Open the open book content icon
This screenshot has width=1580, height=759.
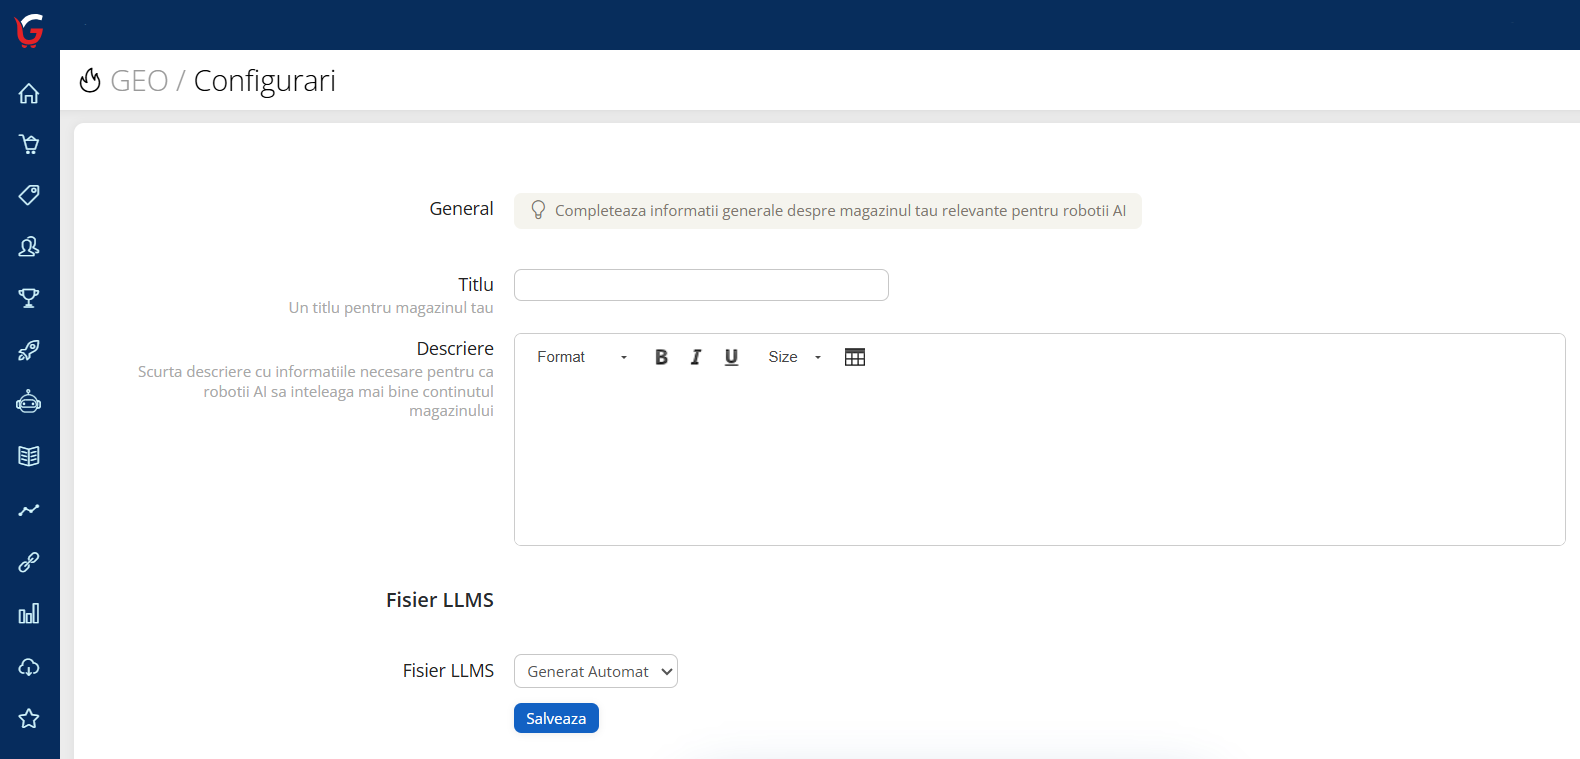(29, 456)
